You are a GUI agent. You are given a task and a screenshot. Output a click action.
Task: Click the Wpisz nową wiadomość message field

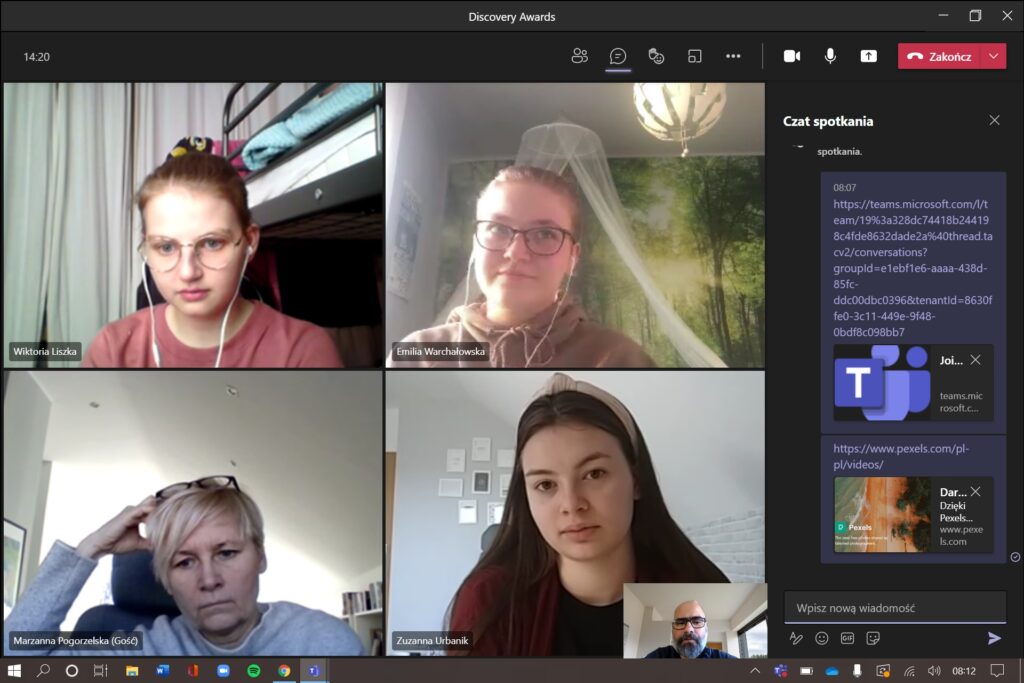click(x=894, y=608)
